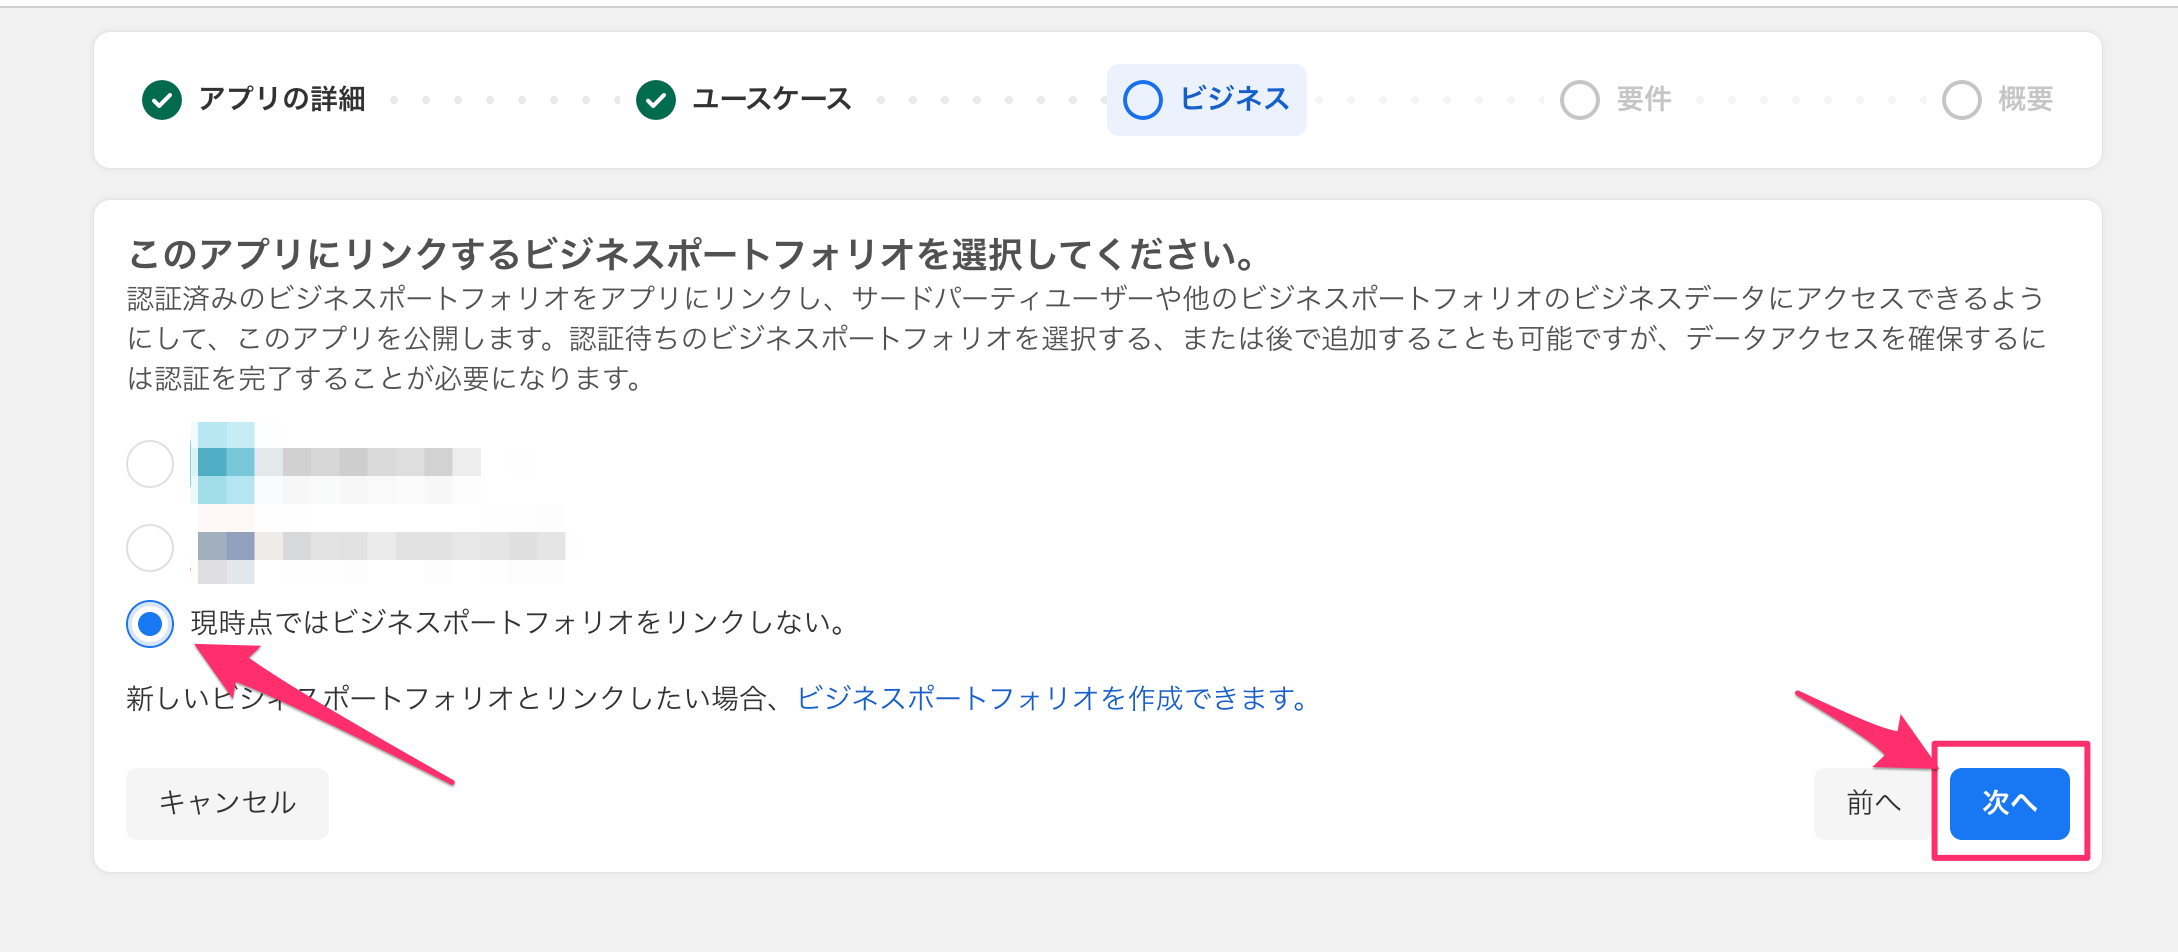
Task: Click the first portfolio's teal thumbnail
Action: (x=226, y=463)
